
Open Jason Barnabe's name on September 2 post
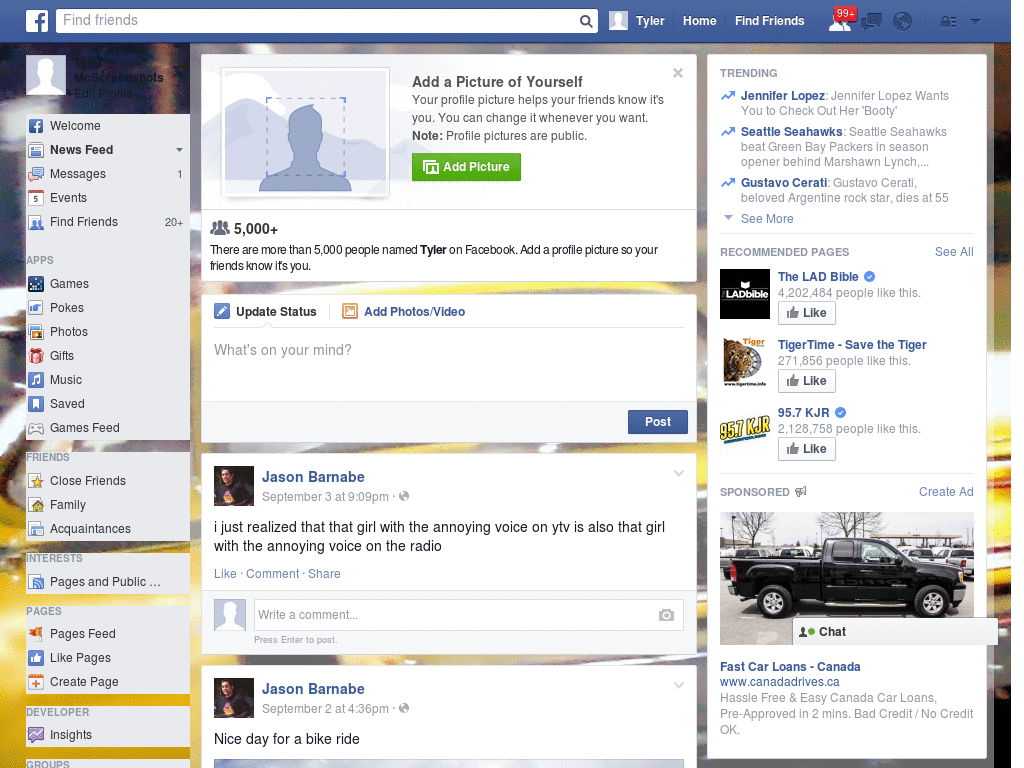coord(313,689)
